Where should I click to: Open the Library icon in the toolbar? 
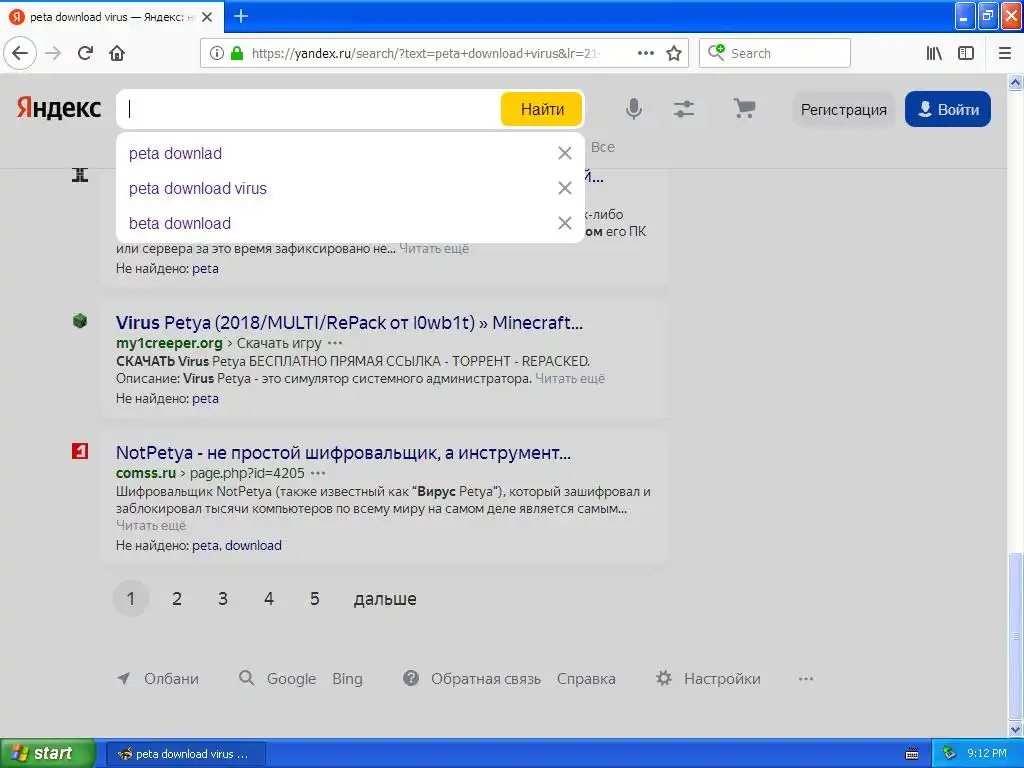[x=934, y=53]
